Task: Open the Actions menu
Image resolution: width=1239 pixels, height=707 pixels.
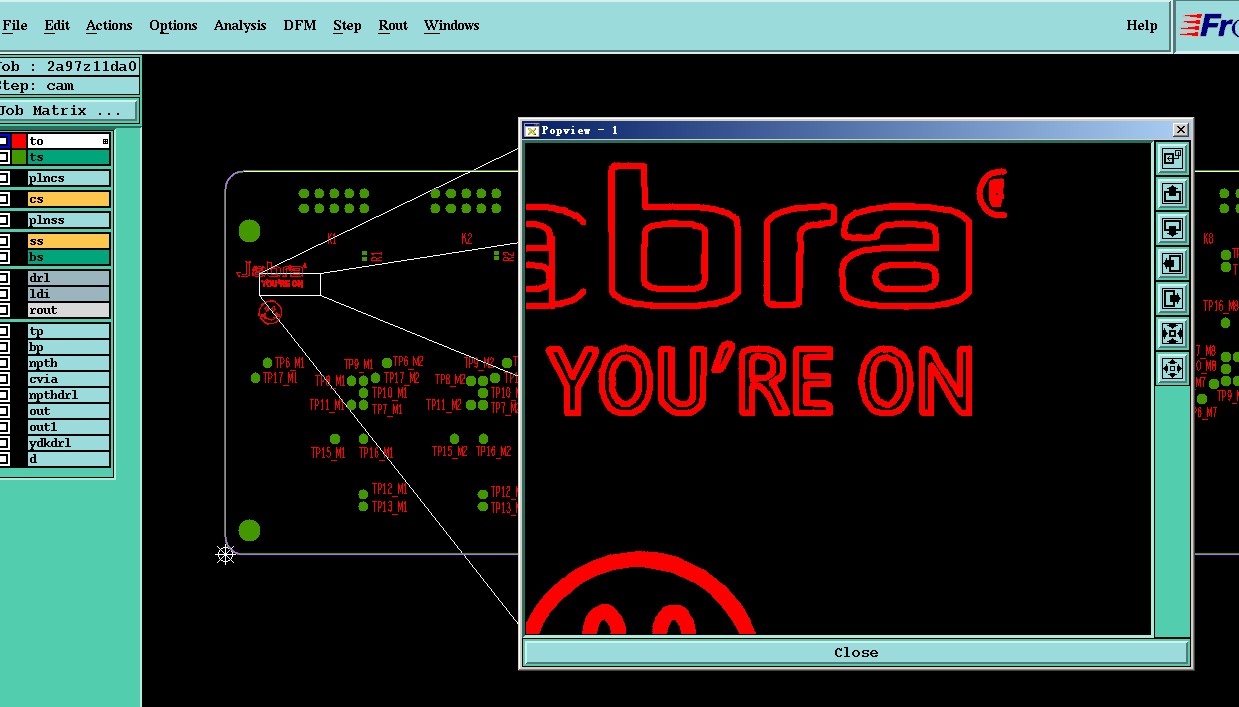Action: pos(109,25)
